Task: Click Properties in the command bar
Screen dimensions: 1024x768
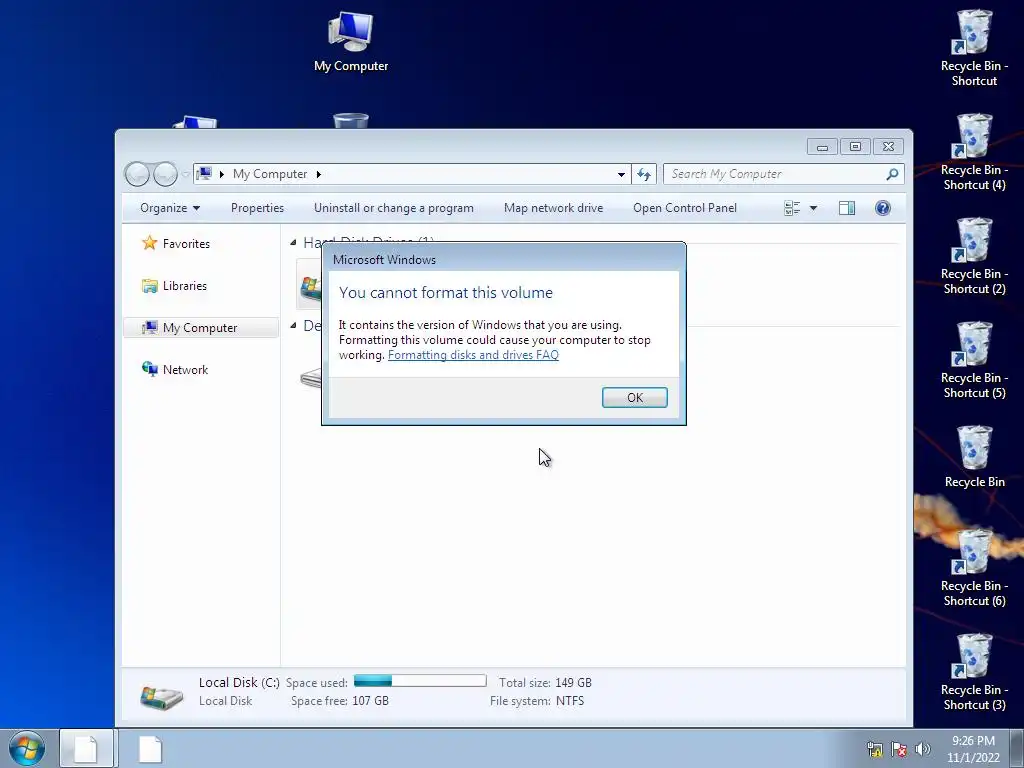Action: pyautogui.click(x=257, y=208)
